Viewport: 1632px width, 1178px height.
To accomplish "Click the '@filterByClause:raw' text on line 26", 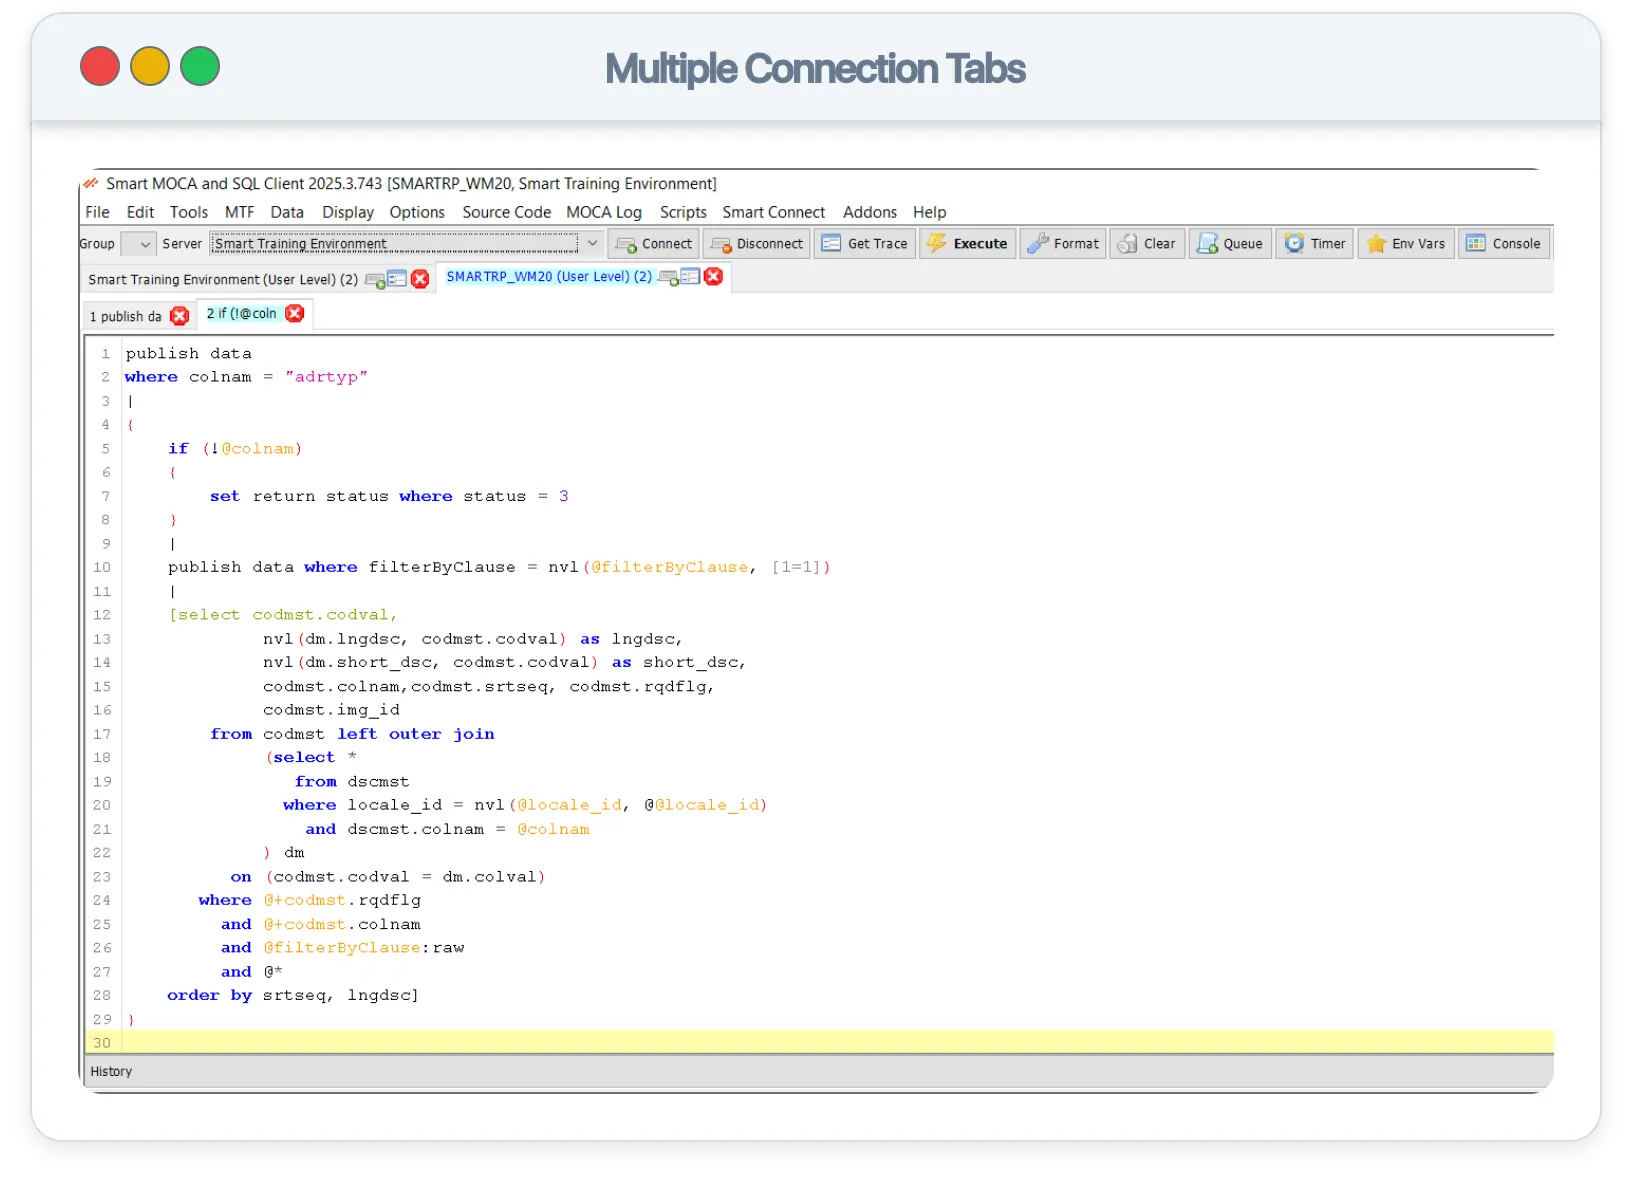I will pyautogui.click(x=364, y=947).
